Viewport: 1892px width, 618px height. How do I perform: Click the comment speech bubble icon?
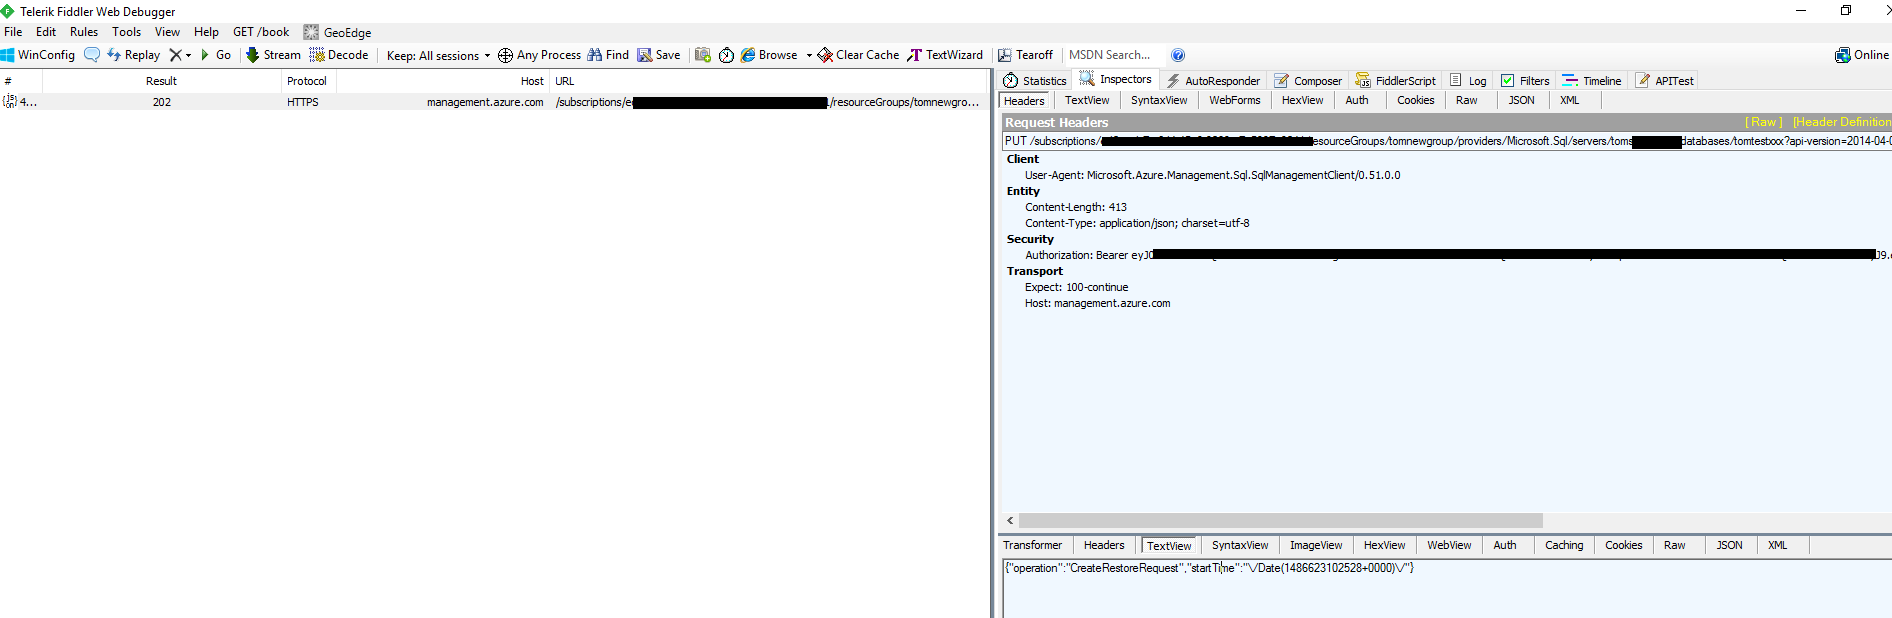pyautogui.click(x=92, y=55)
